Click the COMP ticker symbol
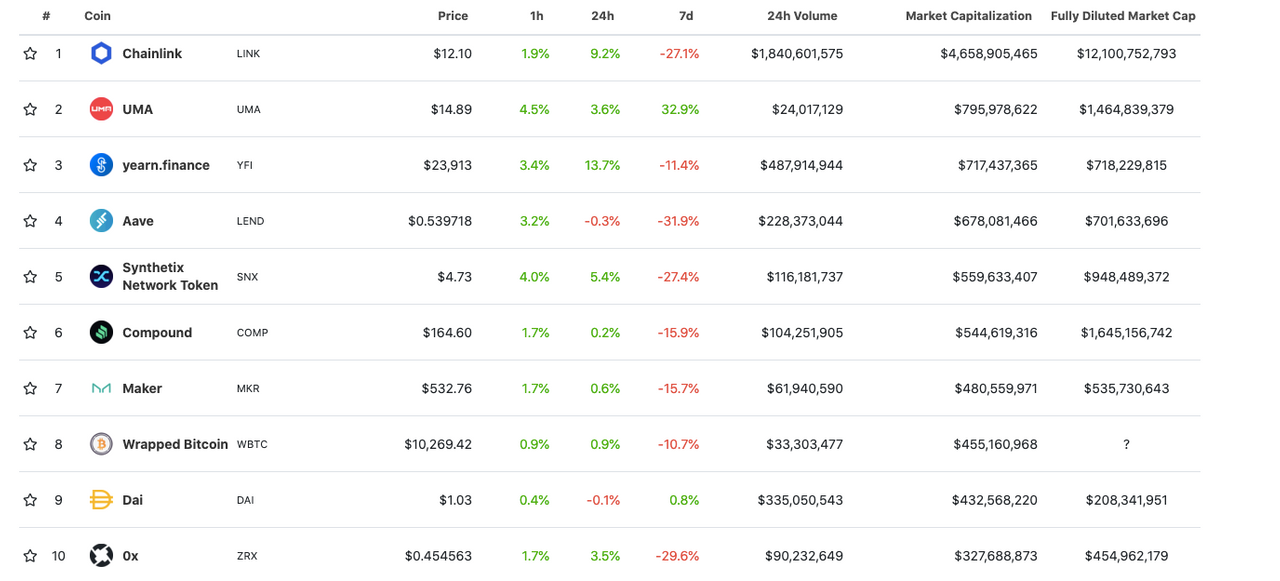1280x581 pixels. [x=252, y=333]
